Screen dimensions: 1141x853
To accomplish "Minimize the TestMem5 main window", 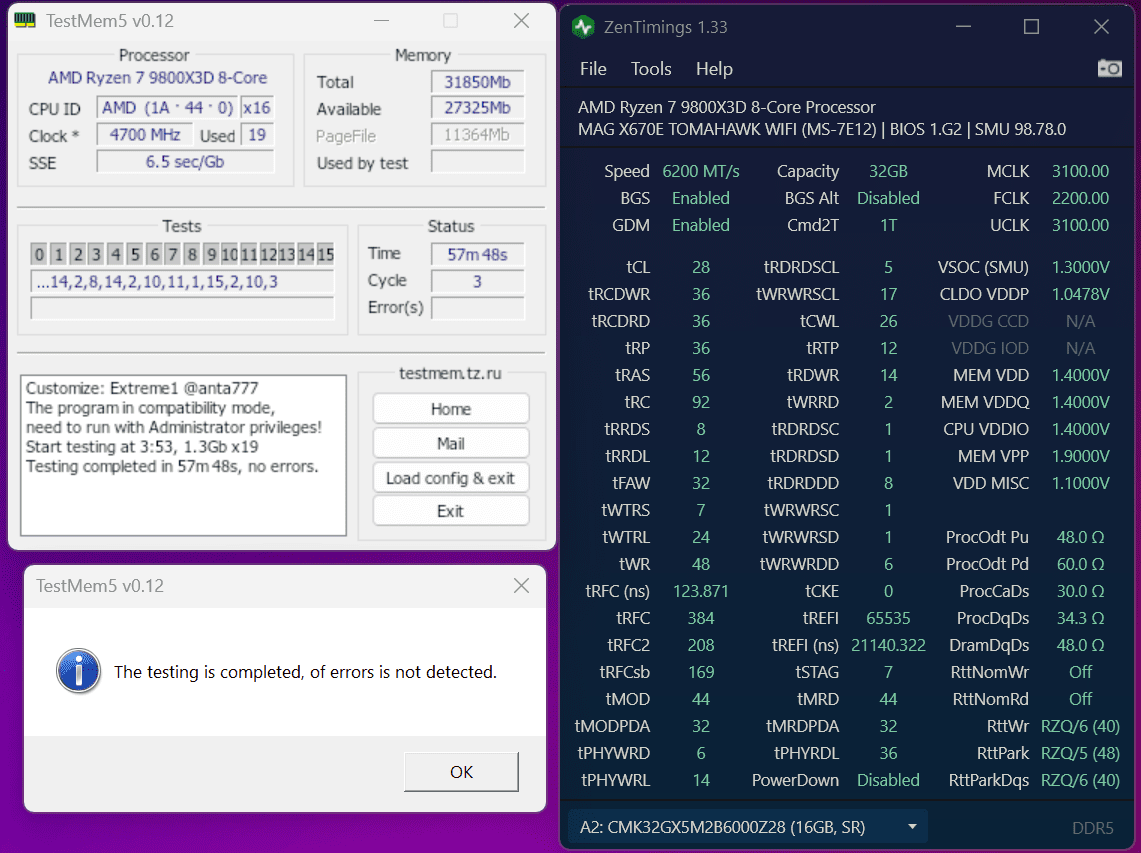I will point(381,20).
